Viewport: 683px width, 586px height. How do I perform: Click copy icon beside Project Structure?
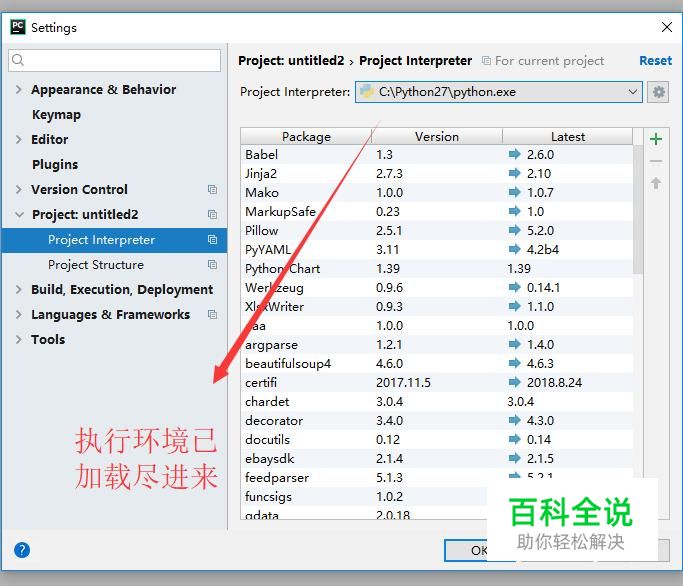click(x=212, y=264)
